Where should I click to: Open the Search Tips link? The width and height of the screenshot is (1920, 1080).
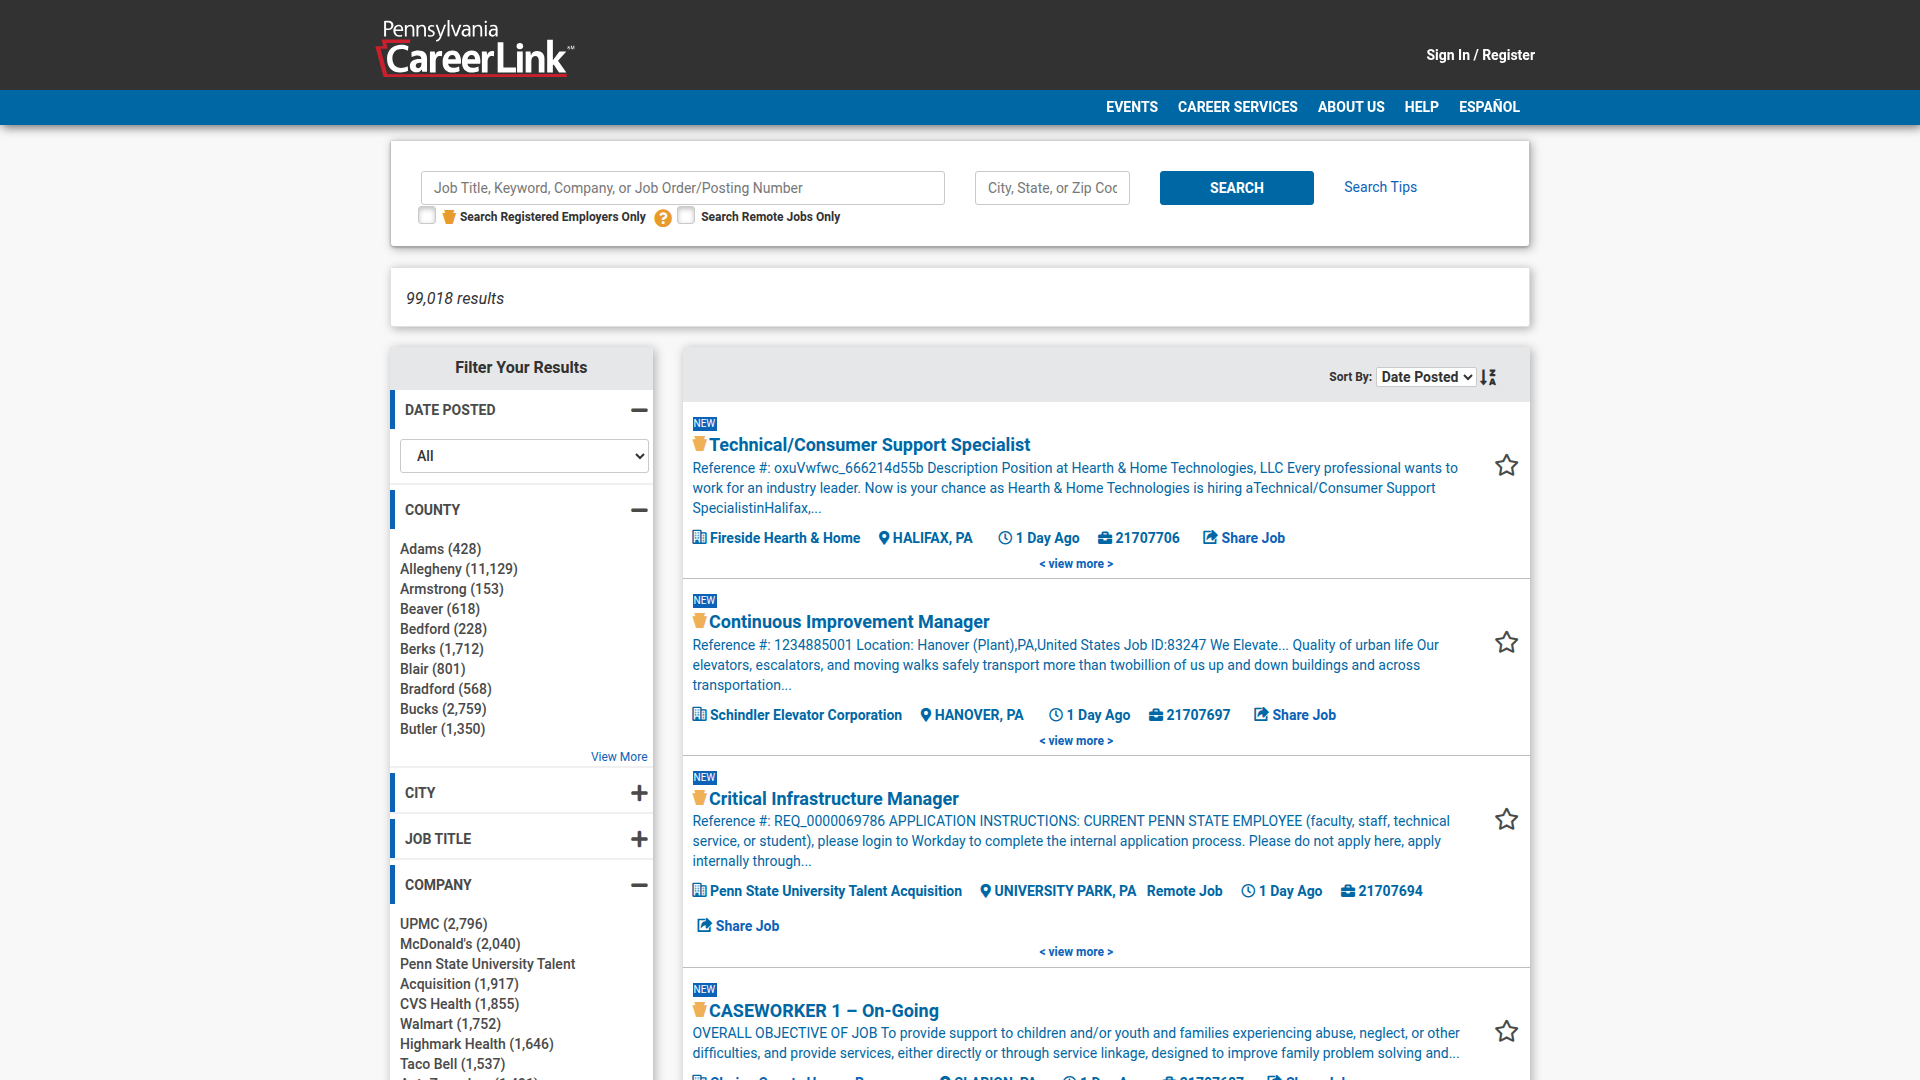click(1380, 187)
